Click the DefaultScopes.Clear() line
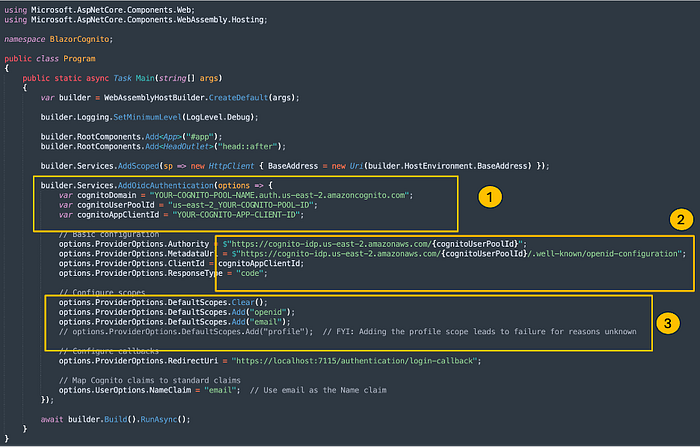The height and width of the screenshot is (447, 700). click(163, 302)
